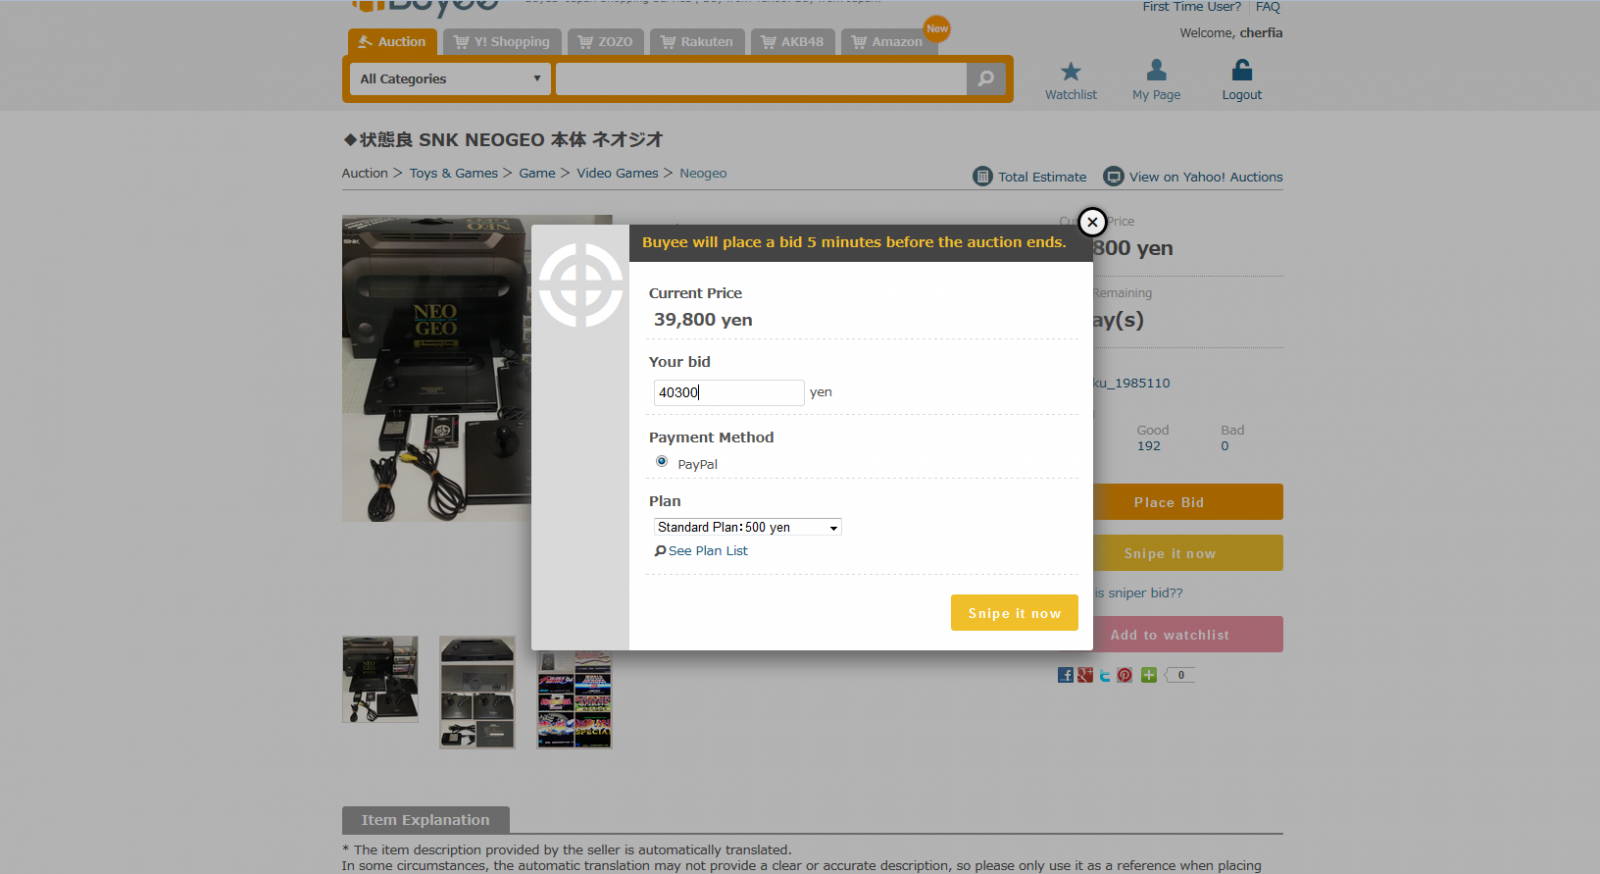Screen dimensions: 1600x874
Task: Open the All Categories dropdown
Action: (450, 79)
